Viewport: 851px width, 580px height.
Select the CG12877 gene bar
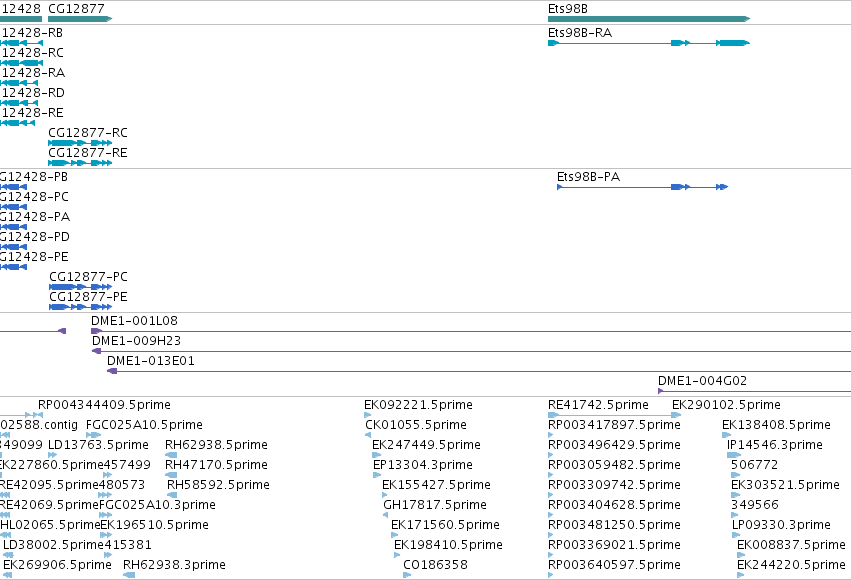click(x=80, y=19)
